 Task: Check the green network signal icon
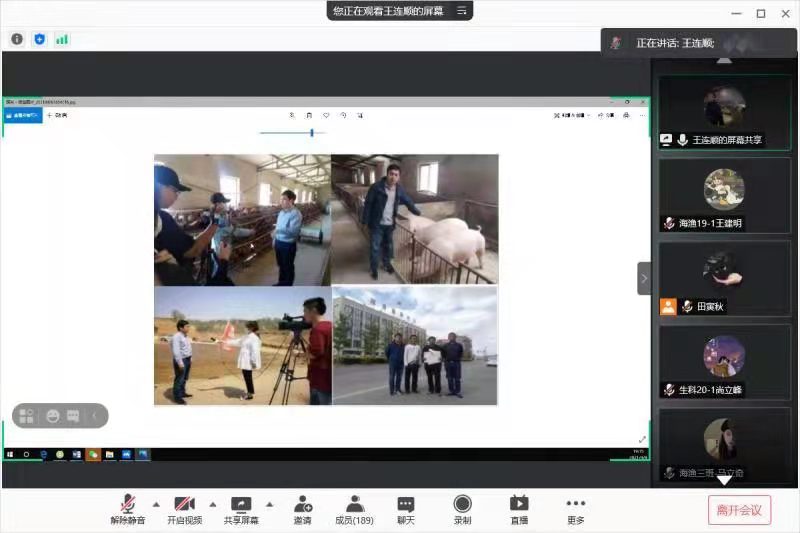pyautogui.click(x=62, y=39)
